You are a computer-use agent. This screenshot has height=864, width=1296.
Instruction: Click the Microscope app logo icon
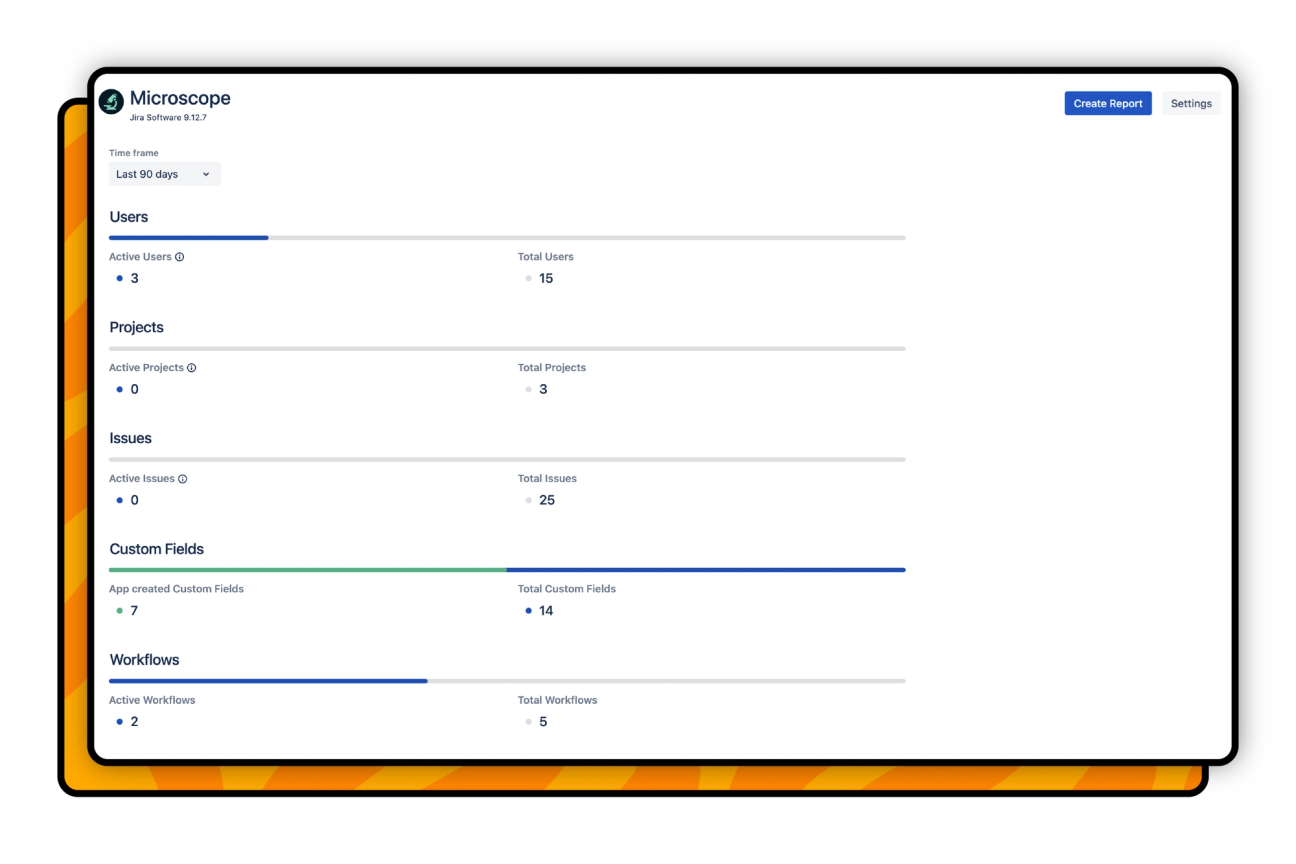pos(110,101)
